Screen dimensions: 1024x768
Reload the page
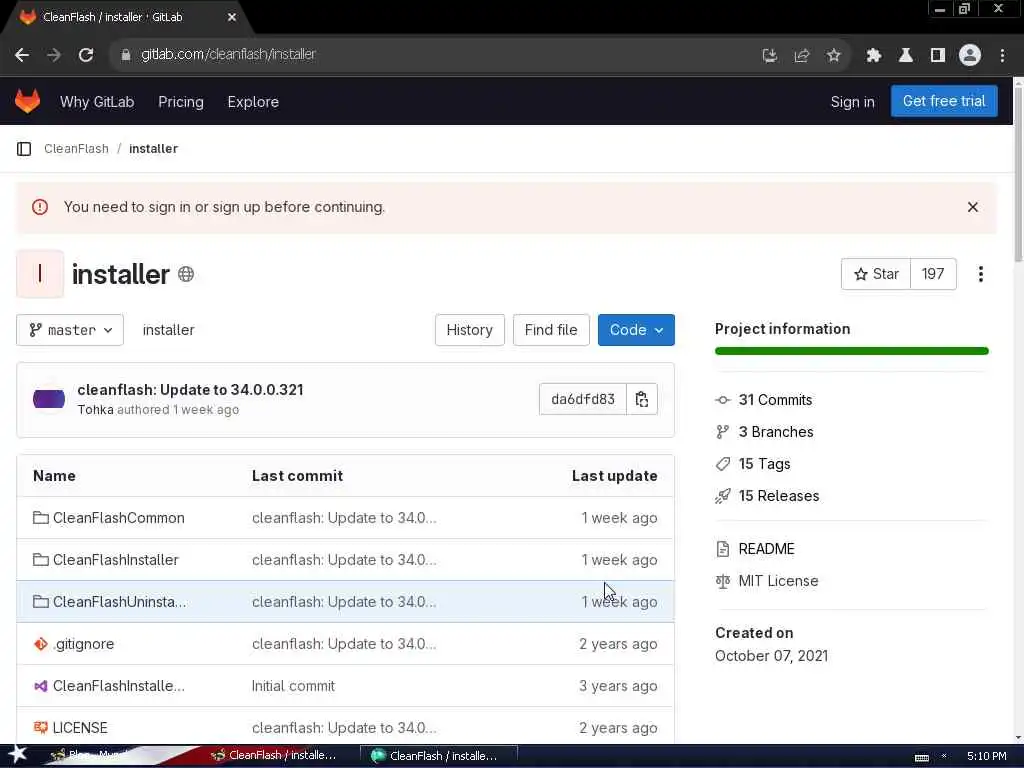[86, 56]
